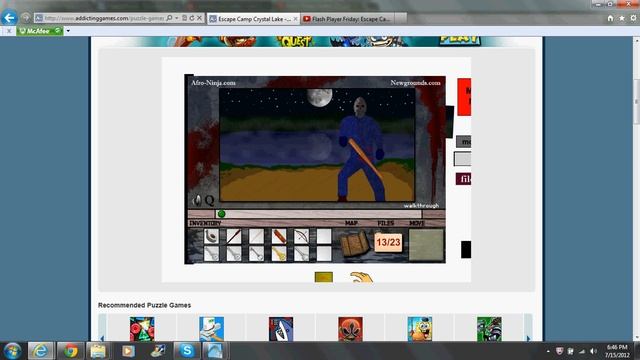Select the grey key below the bow item
640x360 pixels.
point(301,254)
